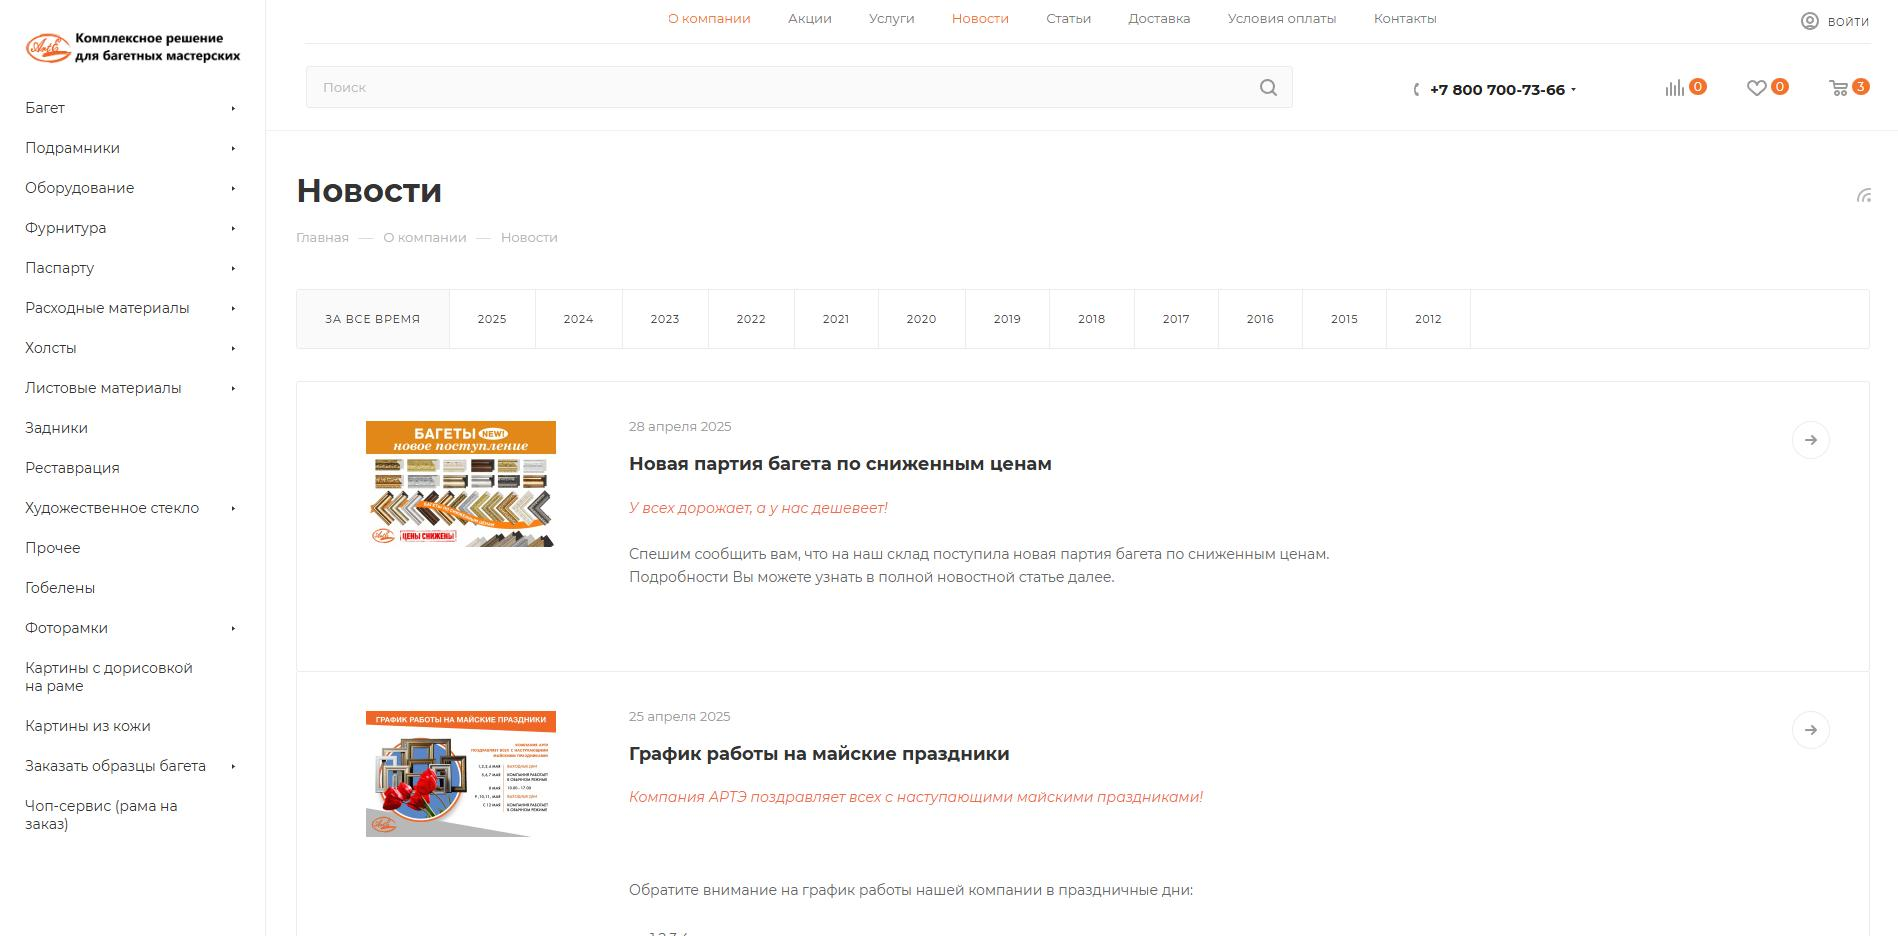Expand the Подрамники submenu arrow
1898x936 pixels.
point(233,148)
